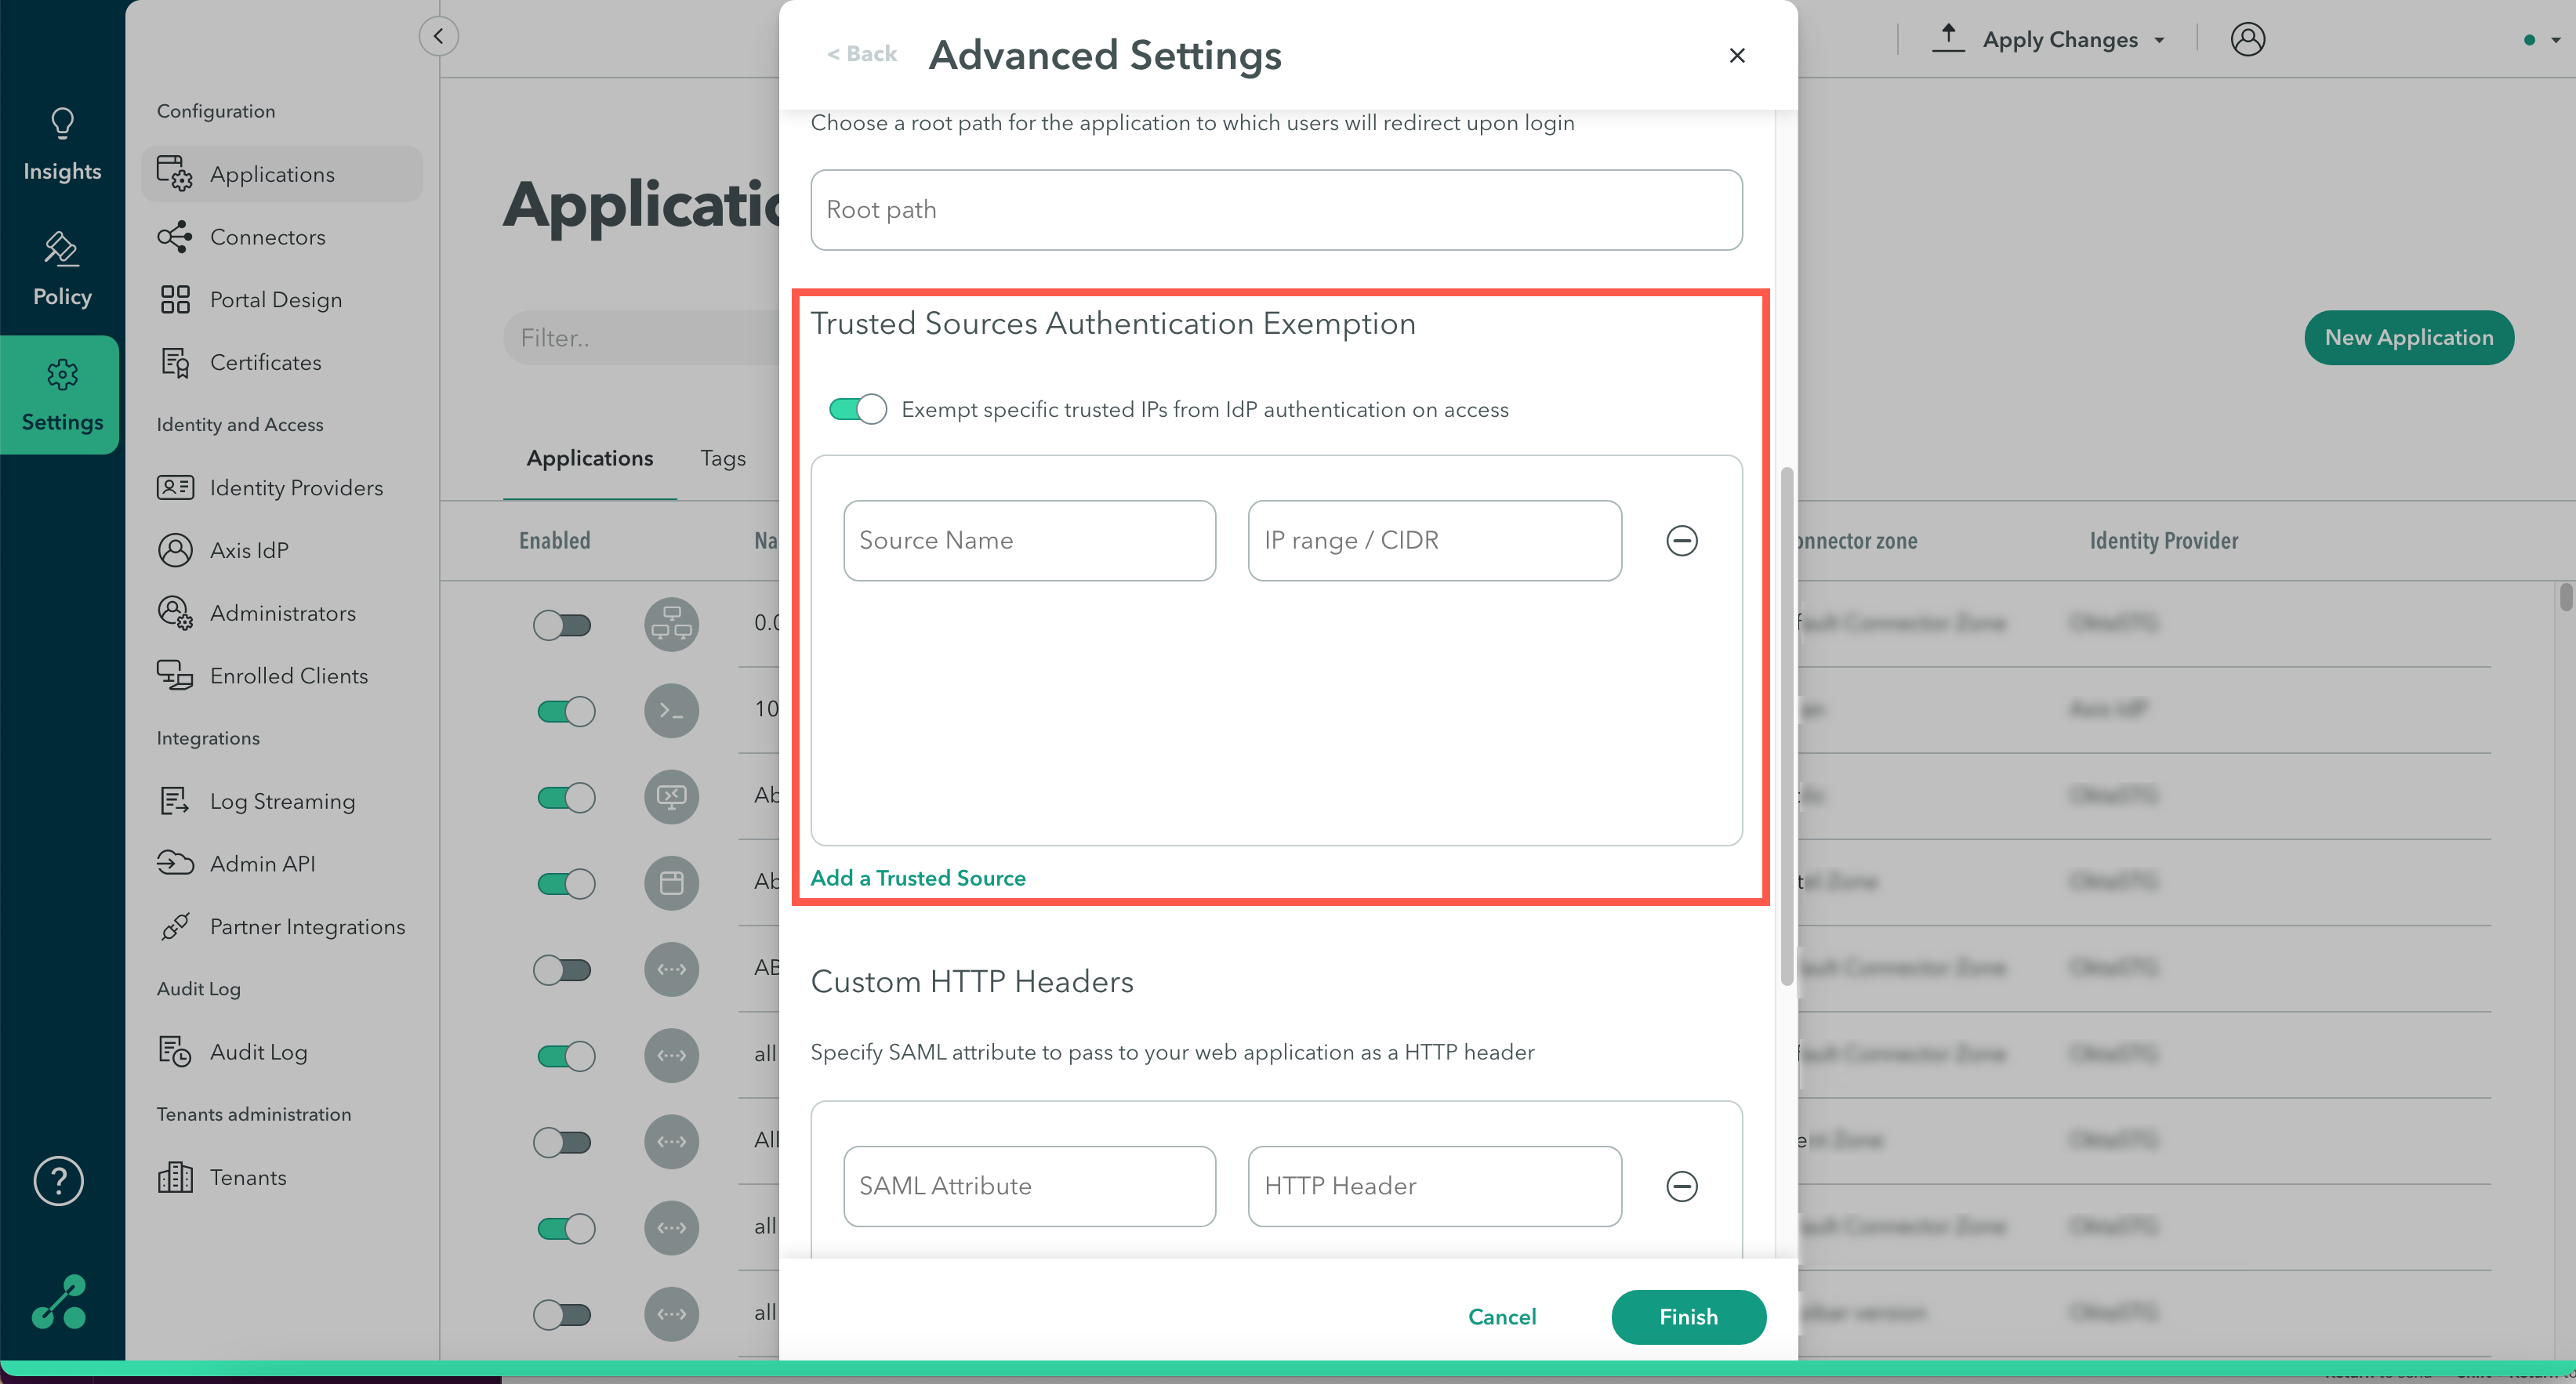Image resolution: width=2576 pixels, height=1384 pixels.
Task: Expand the Apply Changes dropdown
Action: [x=2164, y=39]
